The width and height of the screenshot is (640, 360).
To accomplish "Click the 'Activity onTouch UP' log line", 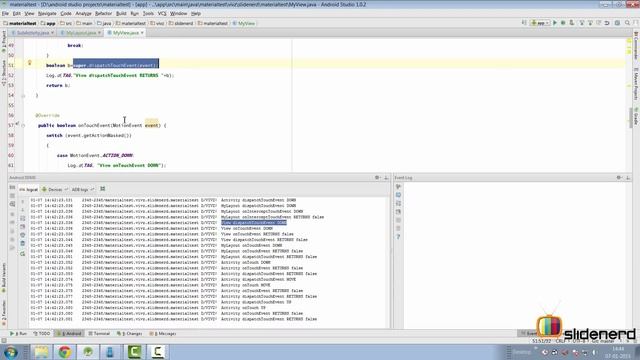I will coord(243,308).
